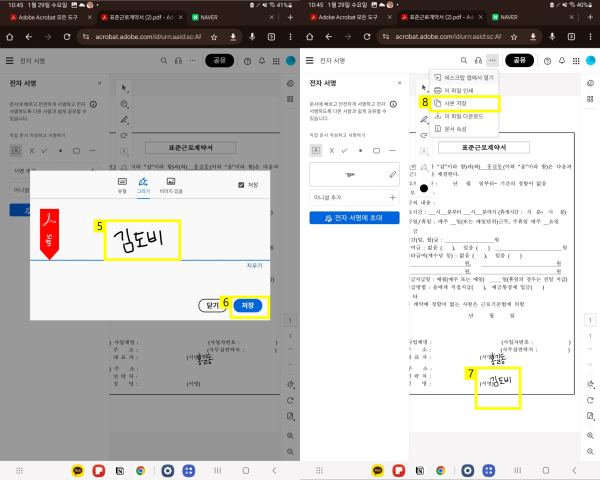Click the browser home icon on left screen
Screen dimensions: 600x480
[10, 37]
